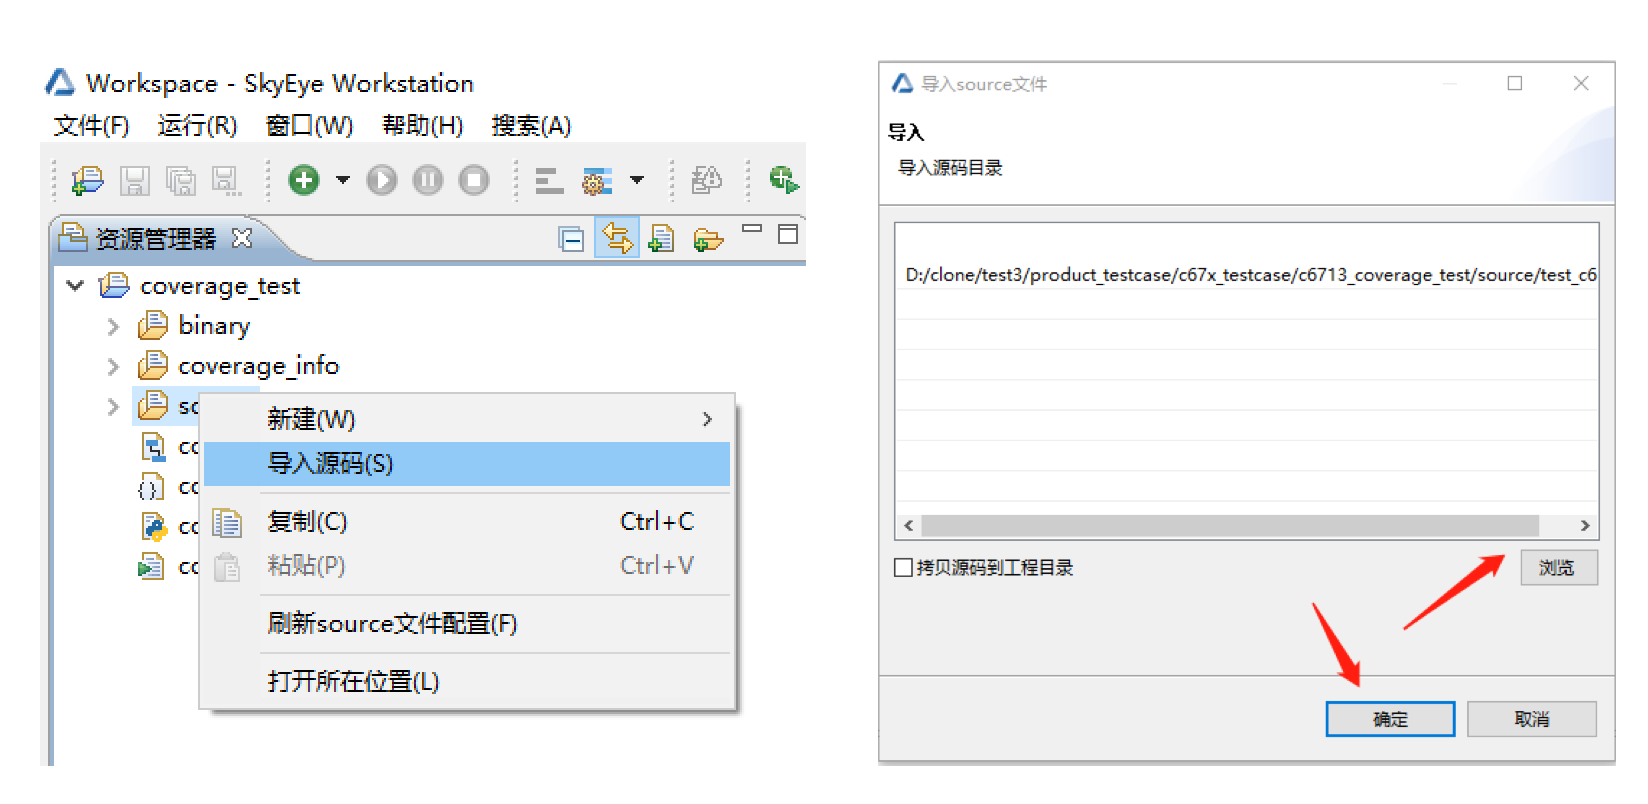The height and width of the screenshot is (804, 1648).
Task: Click the green plus add icon
Action: point(304,180)
